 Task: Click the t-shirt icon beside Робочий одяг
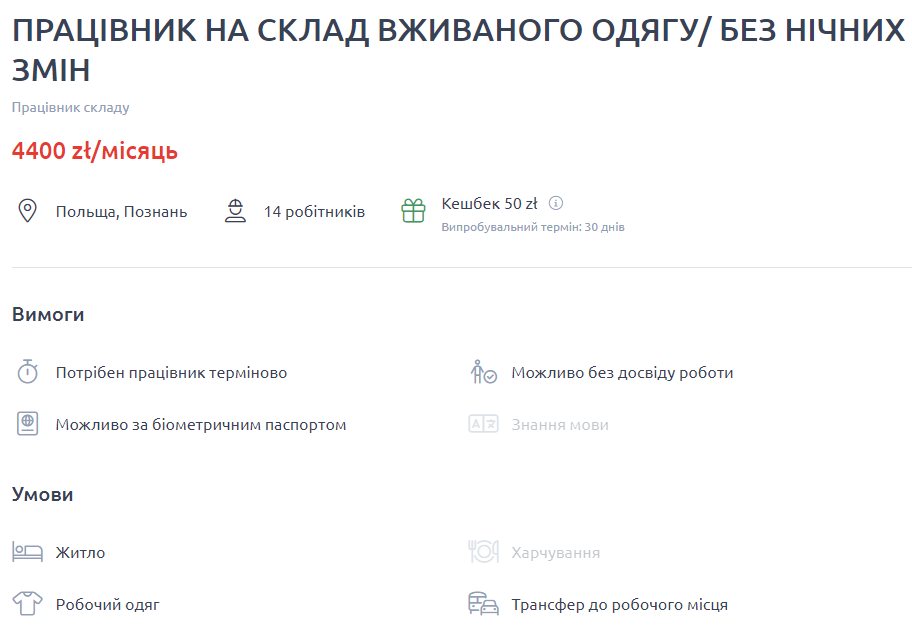tap(28, 603)
